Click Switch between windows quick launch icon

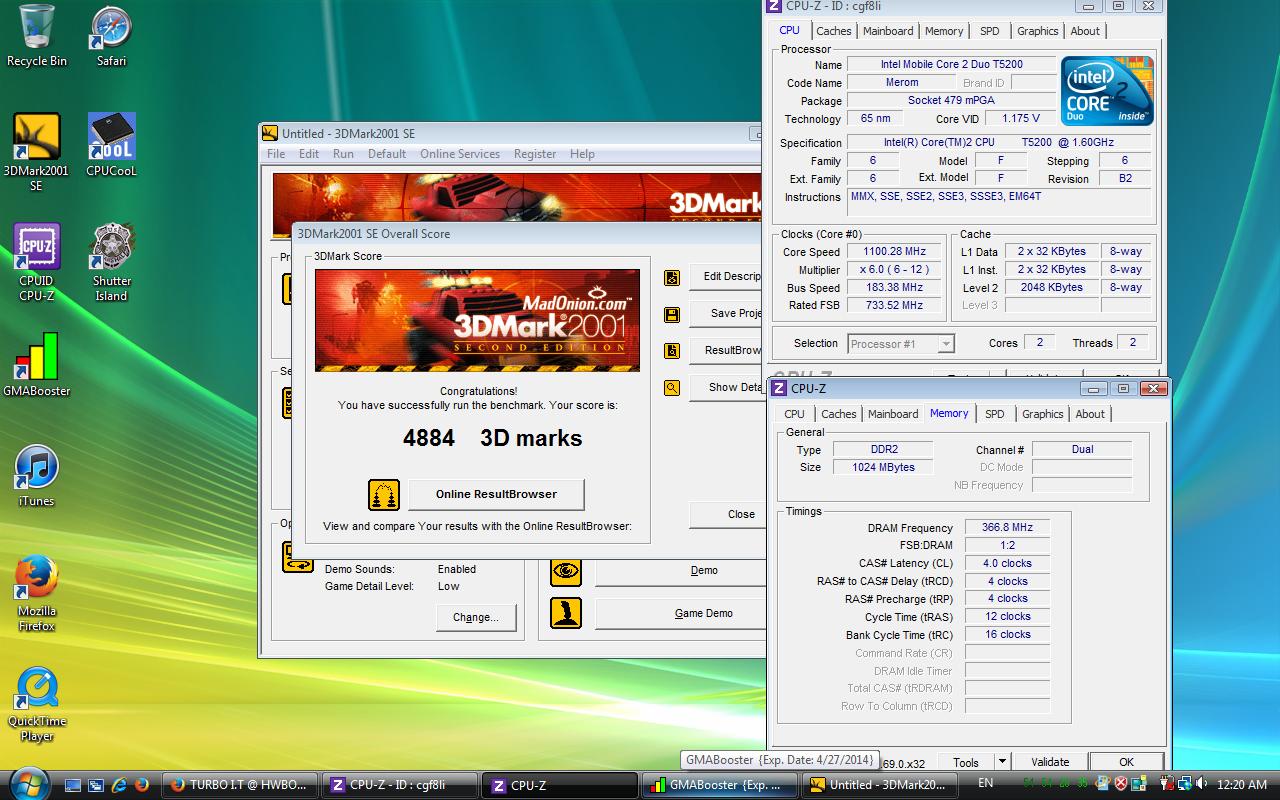(x=96, y=785)
